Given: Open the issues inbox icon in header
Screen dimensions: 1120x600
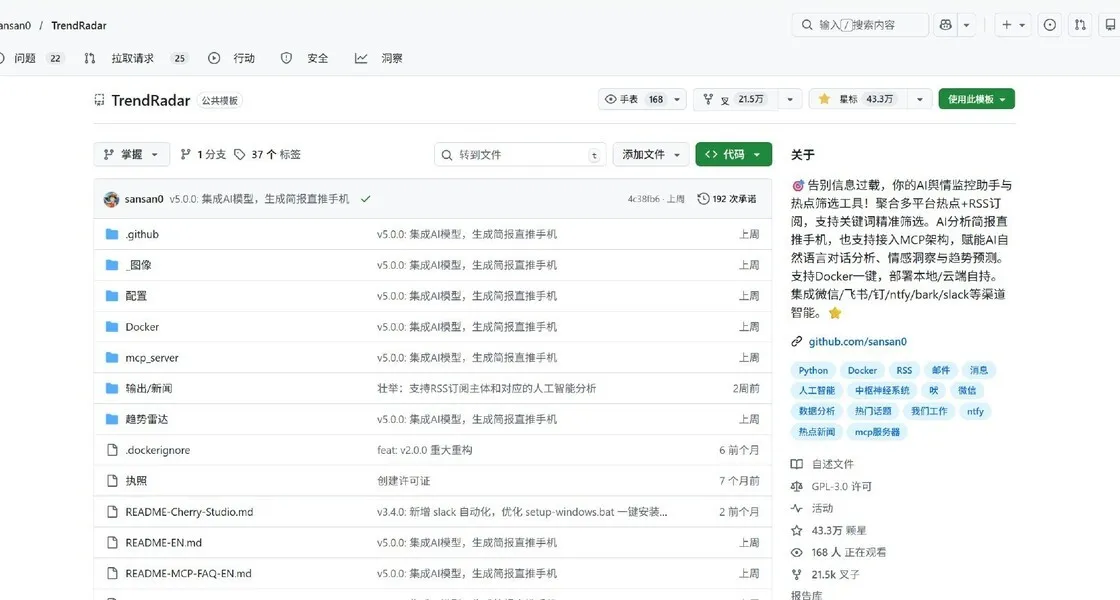Looking at the screenshot, I should point(1049,25).
